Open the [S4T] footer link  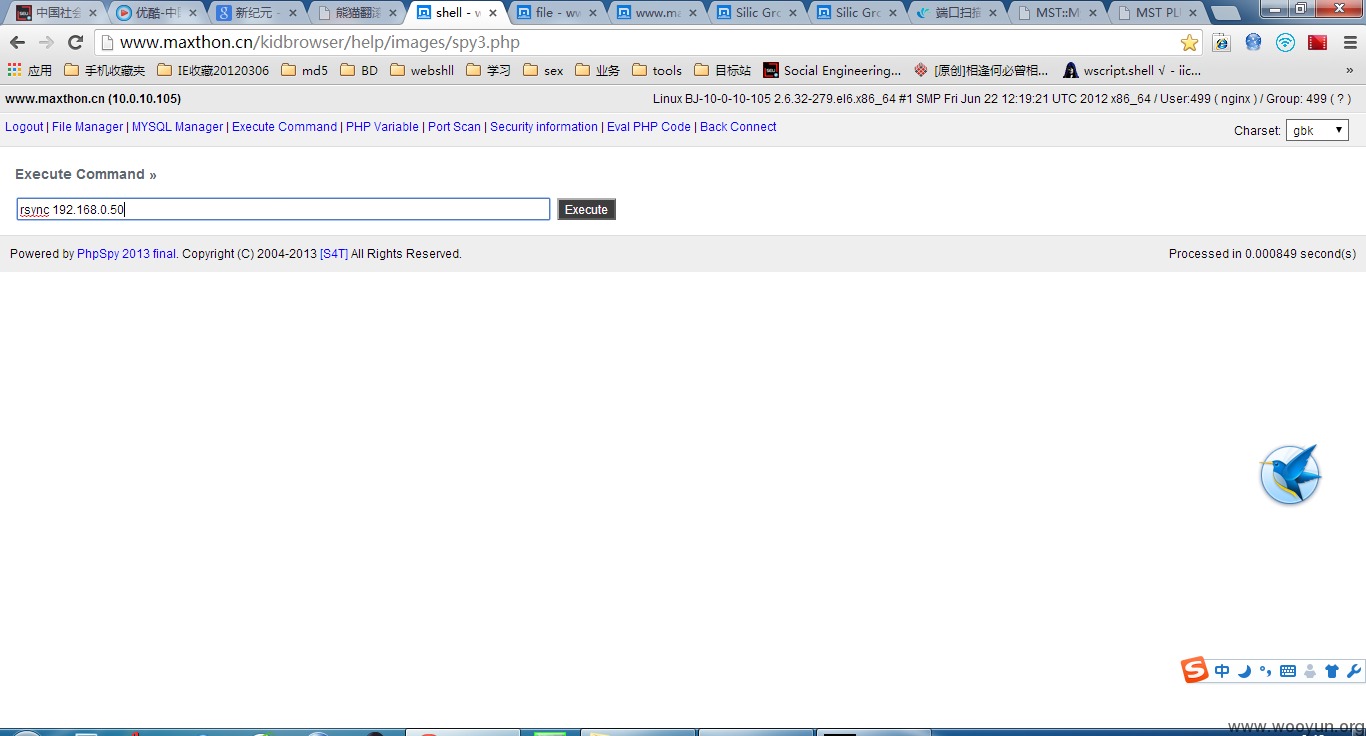click(334, 254)
